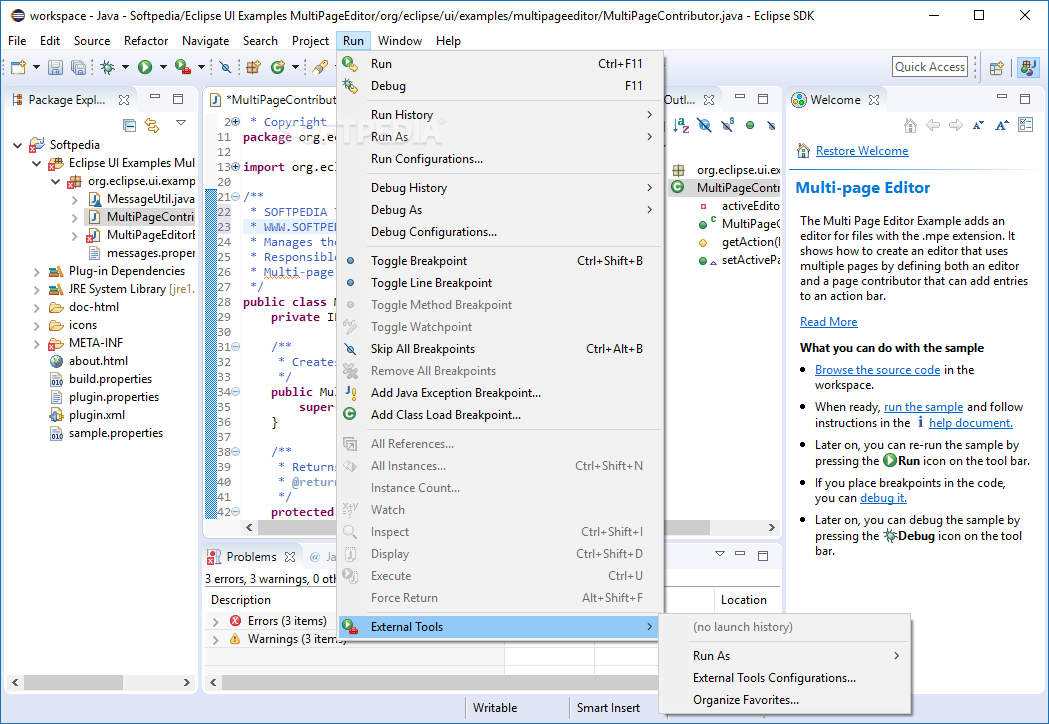The width and height of the screenshot is (1049, 724).
Task: Click the debug it link
Action: click(883, 498)
